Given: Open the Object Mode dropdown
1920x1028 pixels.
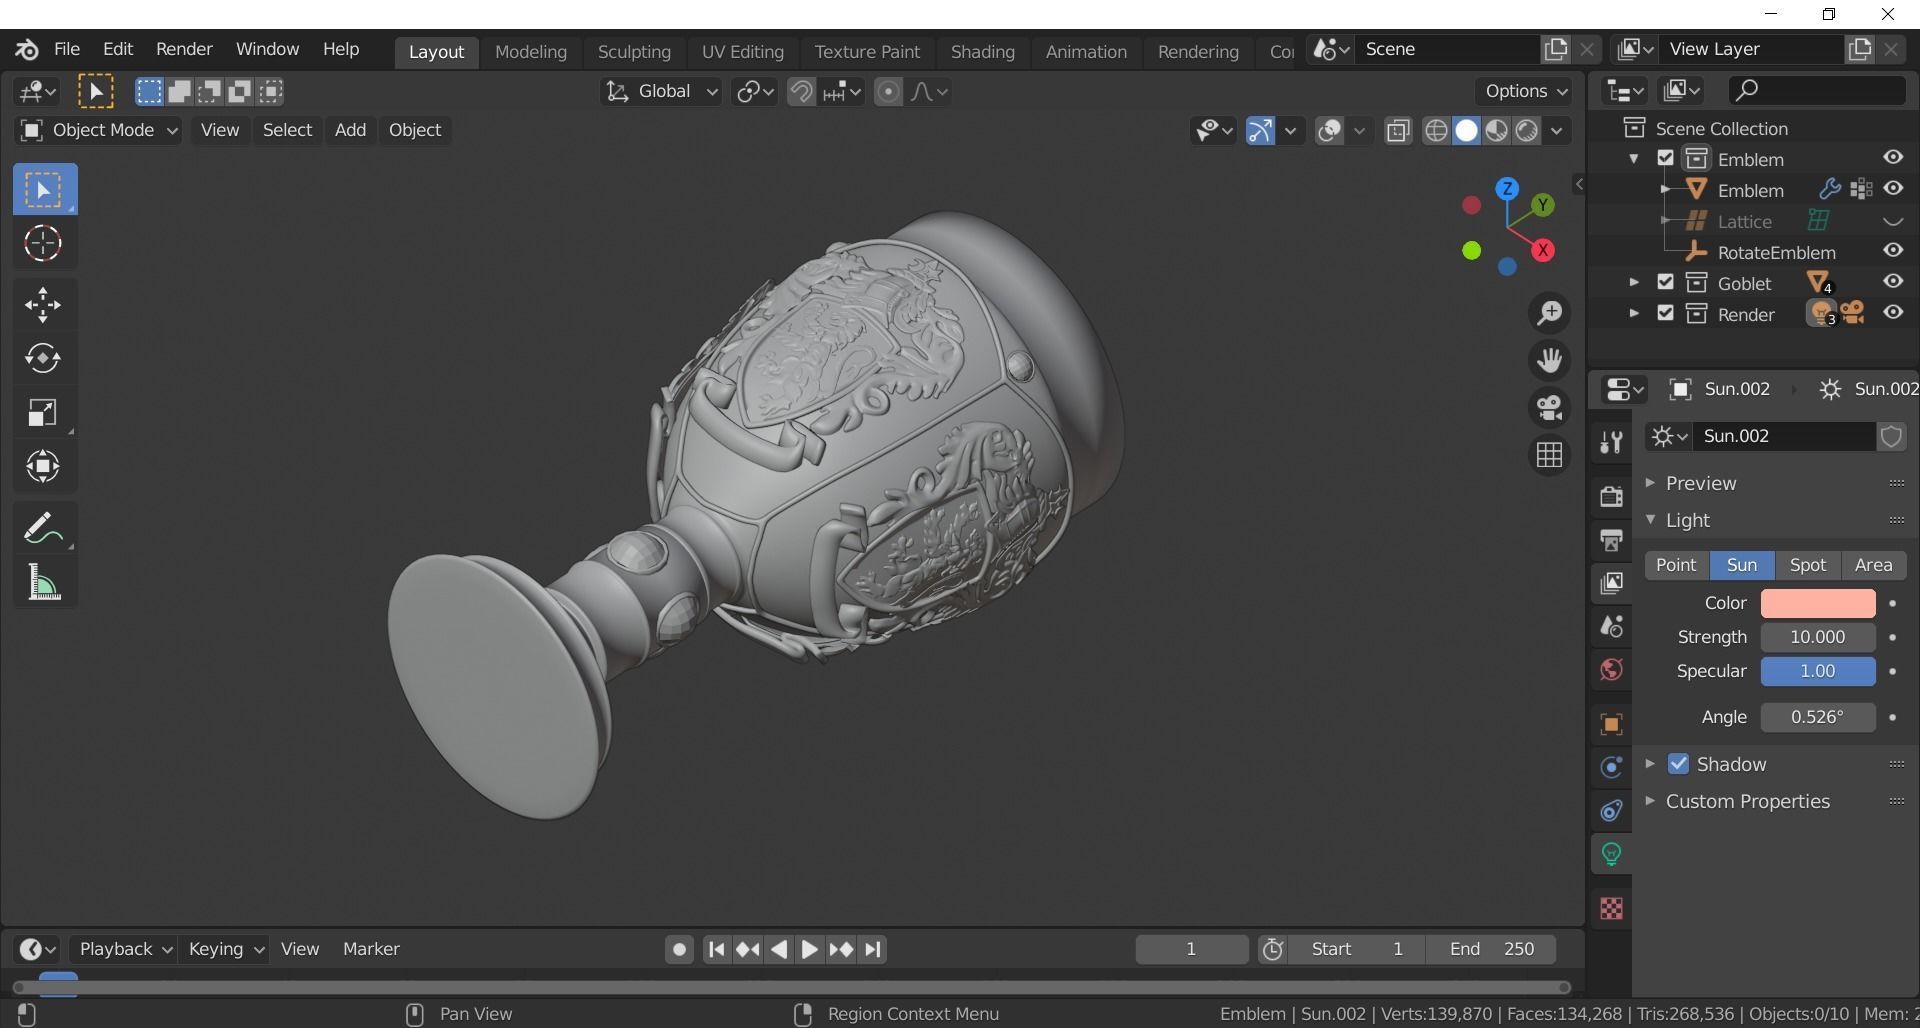Looking at the screenshot, I should click(x=98, y=130).
